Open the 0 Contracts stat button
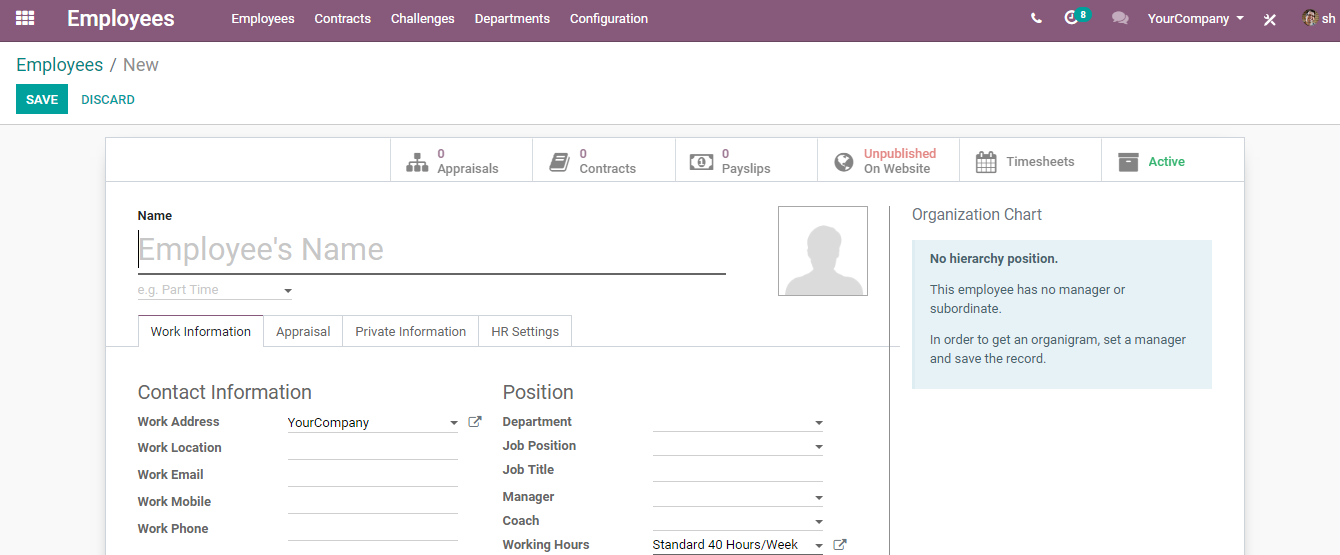The height and width of the screenshot is (555, 1340). pyautogui.click(x=603, y=161)
